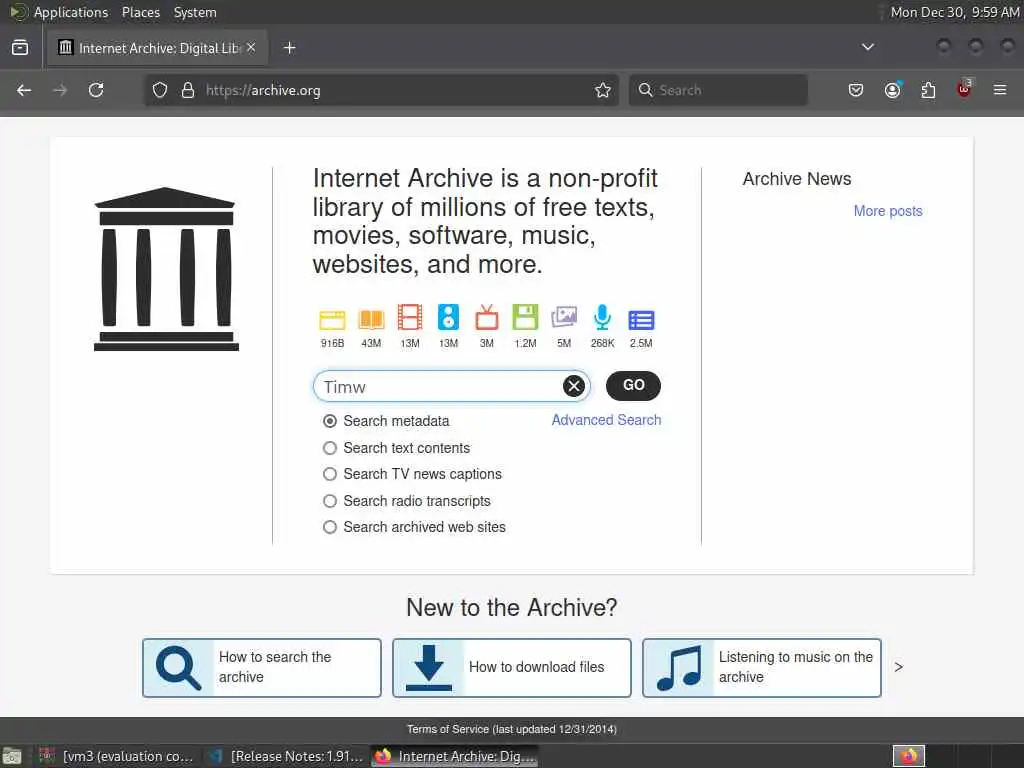1024x768 pixels.
Task: Open the uBlock Origin extension icon
Action: (964, 89)
